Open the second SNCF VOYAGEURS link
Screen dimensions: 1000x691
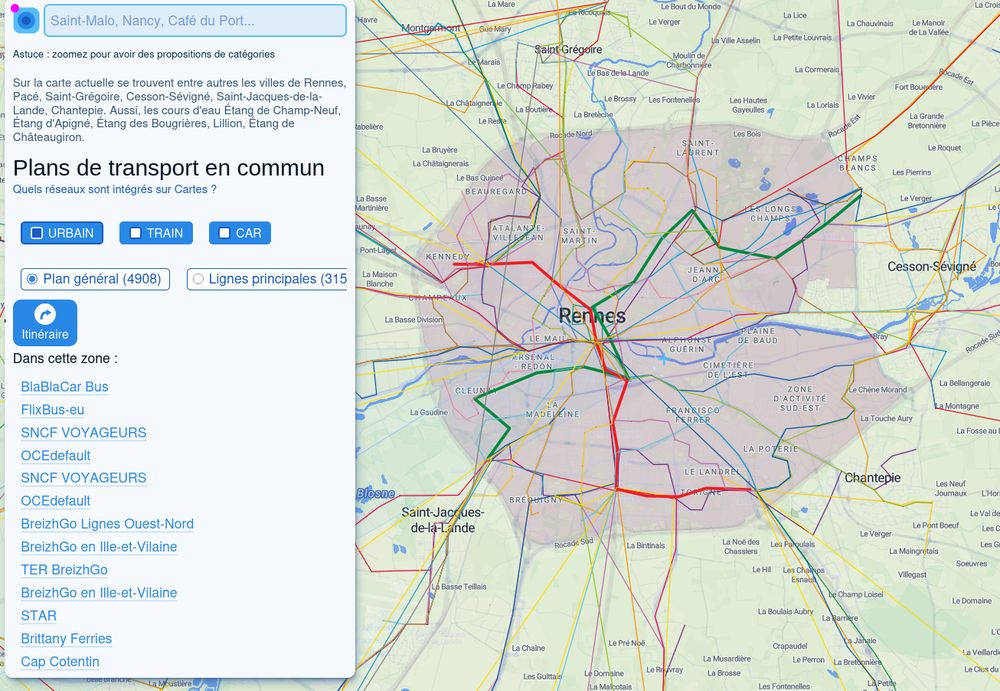click(x=84, y=478)
